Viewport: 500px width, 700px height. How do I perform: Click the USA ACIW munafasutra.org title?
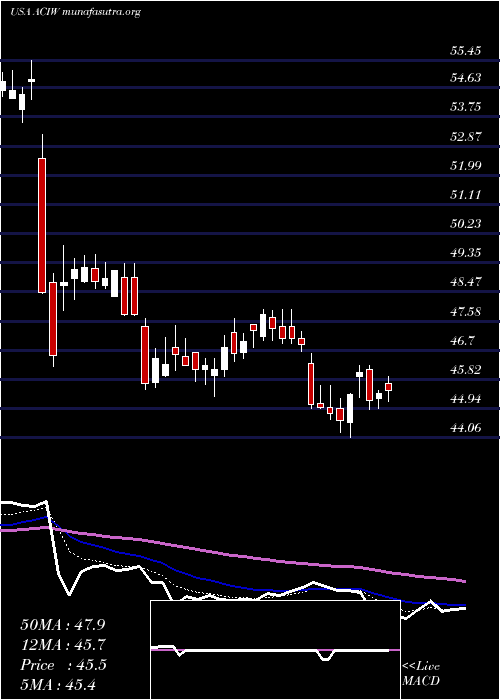point(75,12)
